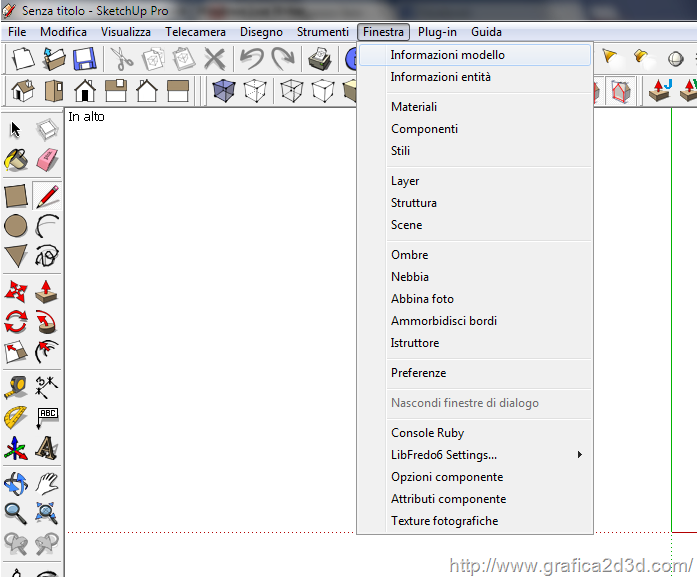Open the Materiali window
The image size is (697, 577).
(x=414, y=107)
